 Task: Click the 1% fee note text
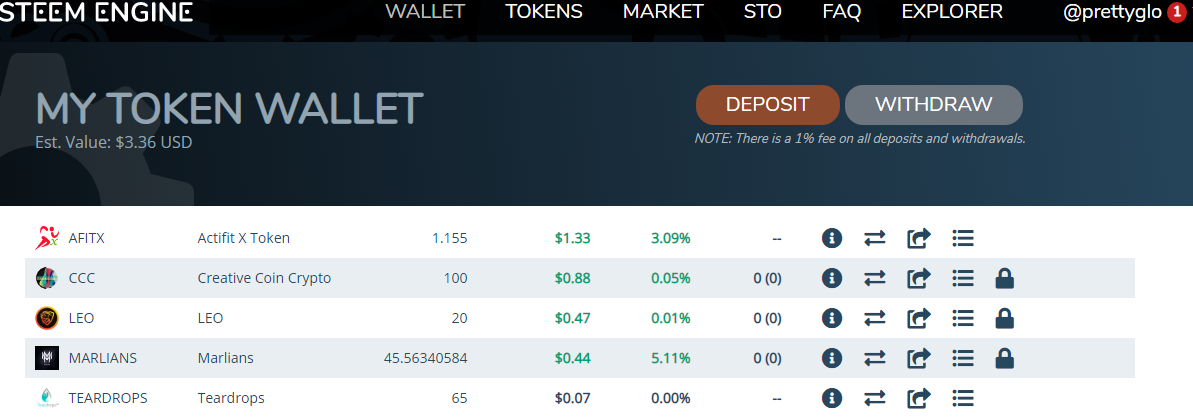(x=861, y=138)
